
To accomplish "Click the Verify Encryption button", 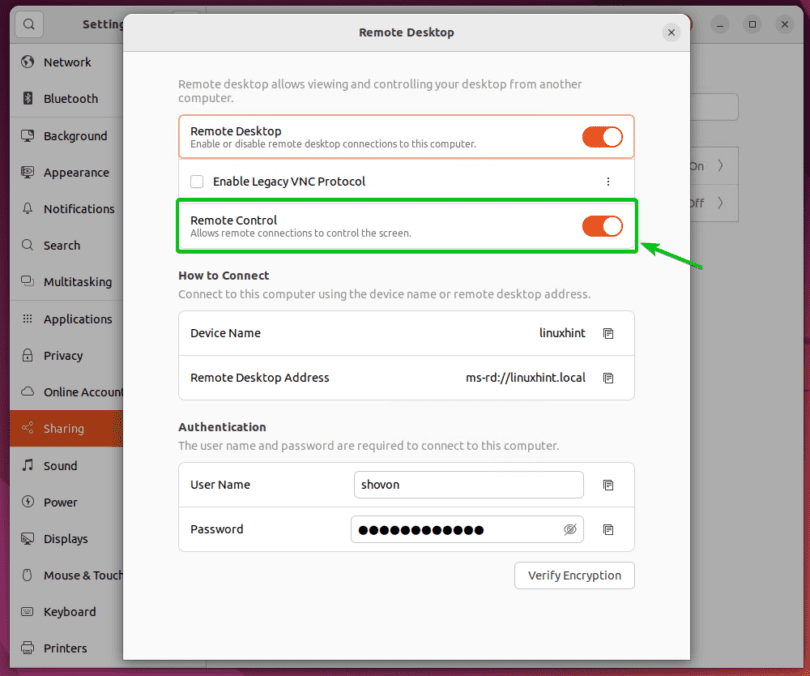I will (x=574, y=575).
